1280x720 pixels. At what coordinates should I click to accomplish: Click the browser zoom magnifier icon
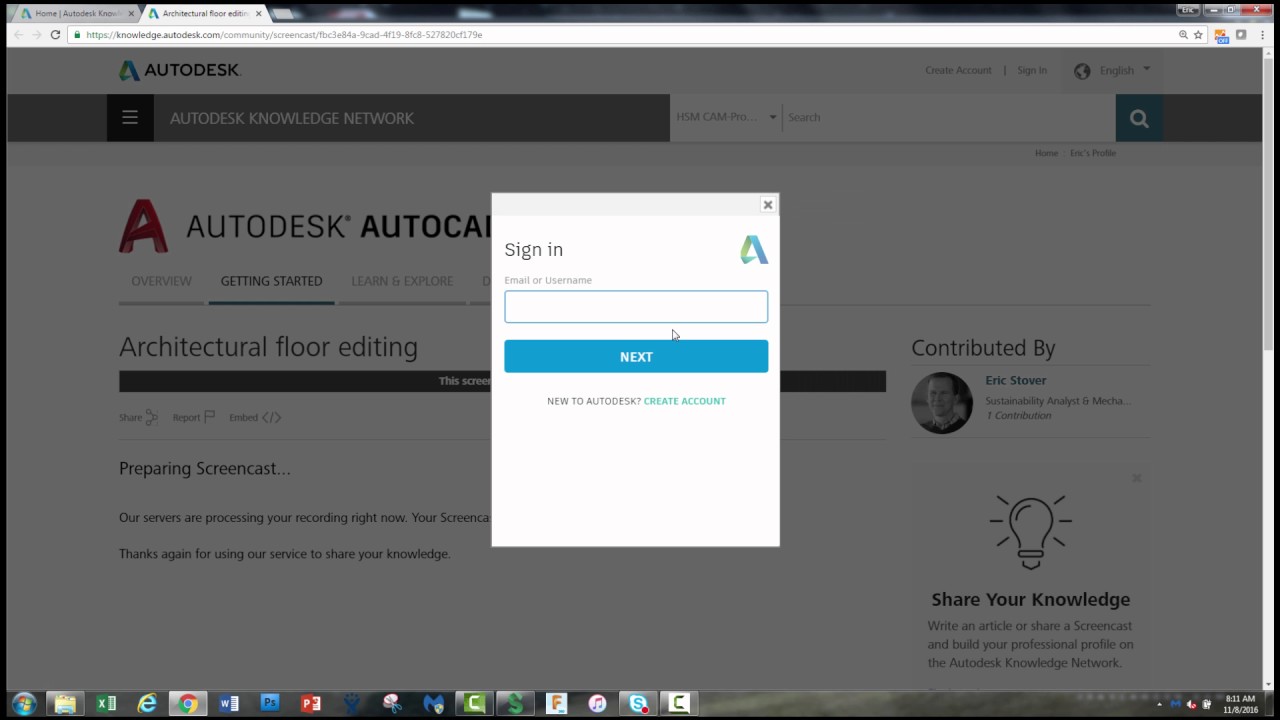tap(1183, 34)
